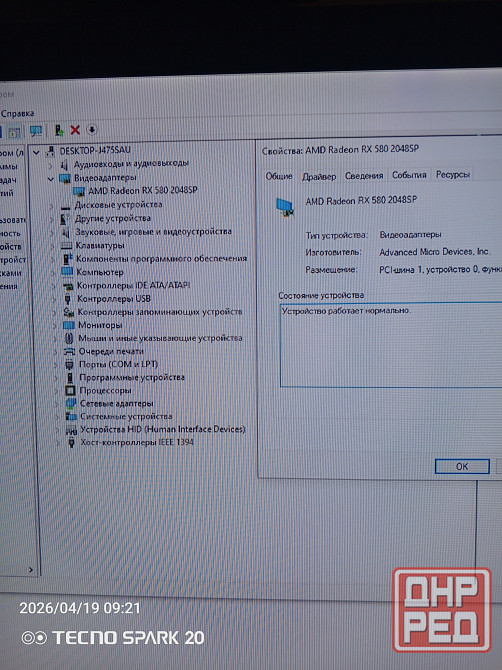Switch to the Ресурсы tab
502x670 pixels.
tap(453, 174)
